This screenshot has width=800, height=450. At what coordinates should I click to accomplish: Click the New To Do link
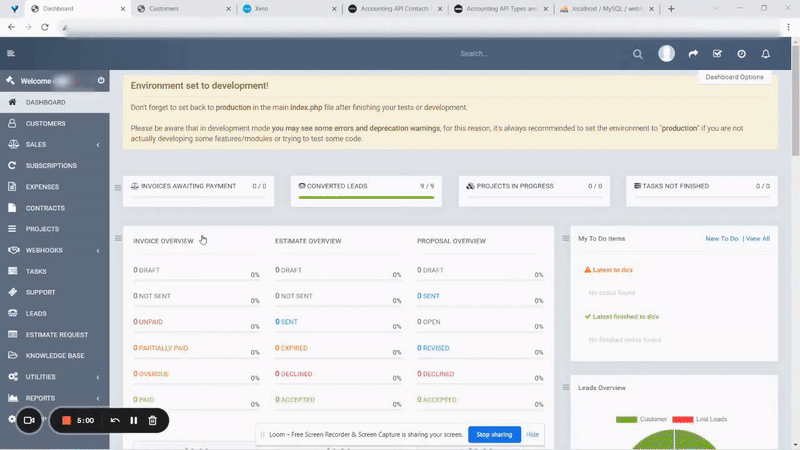(721, 239)
